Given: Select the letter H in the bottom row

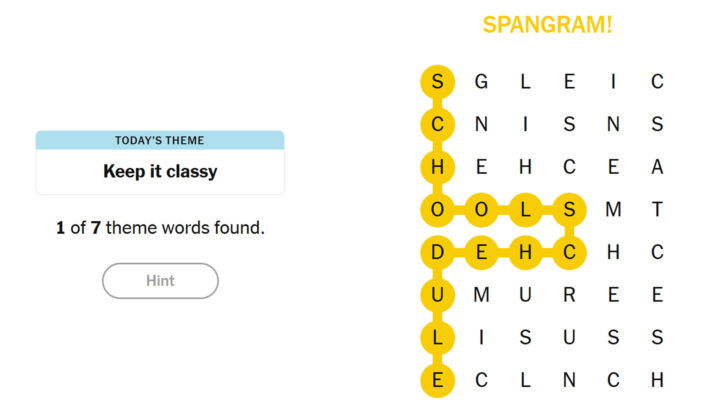Looking at the screenshot, I should 657,380.
